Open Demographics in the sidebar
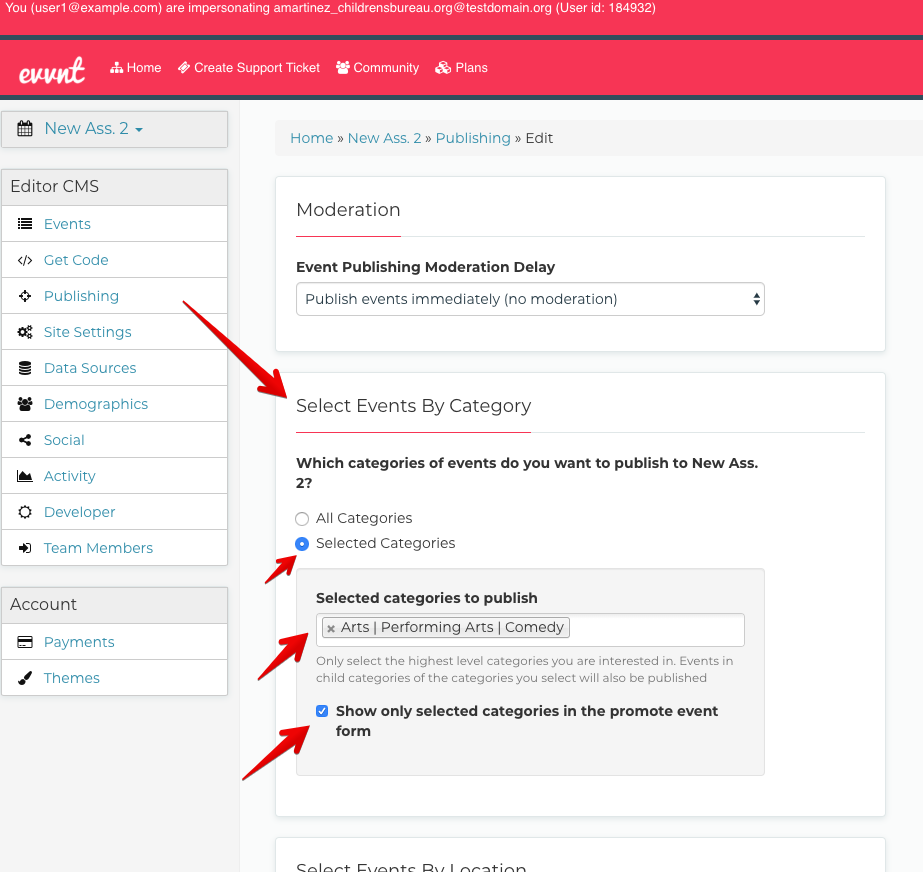 96,404
